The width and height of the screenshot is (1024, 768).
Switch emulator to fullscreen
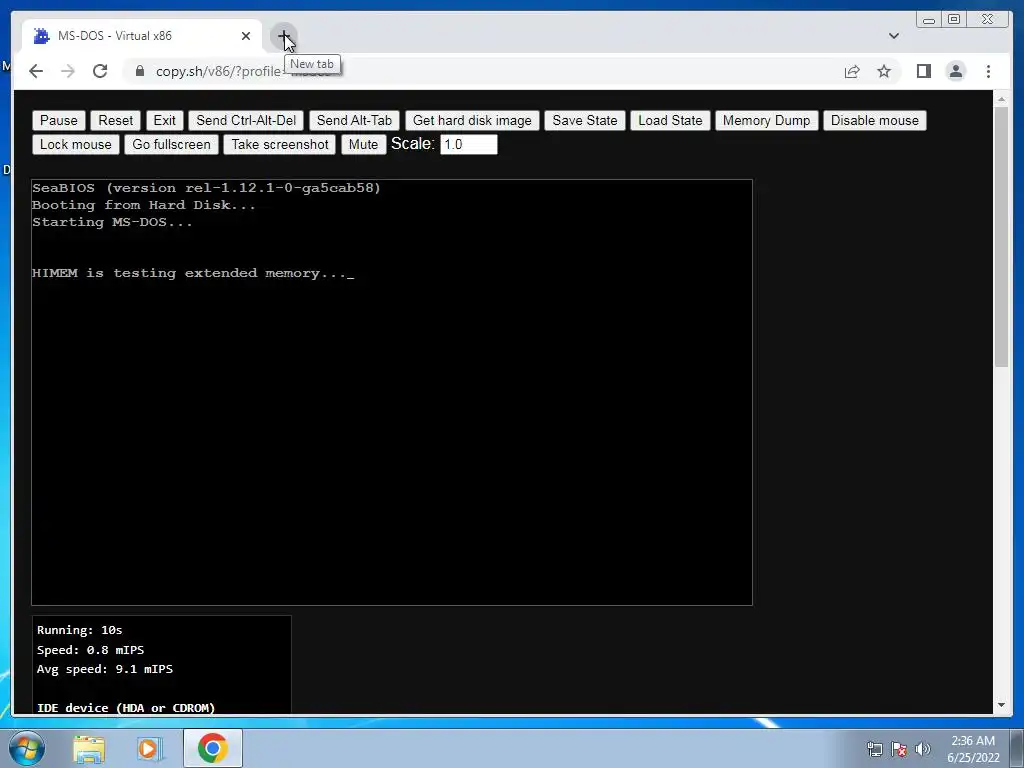pos(171,144)
